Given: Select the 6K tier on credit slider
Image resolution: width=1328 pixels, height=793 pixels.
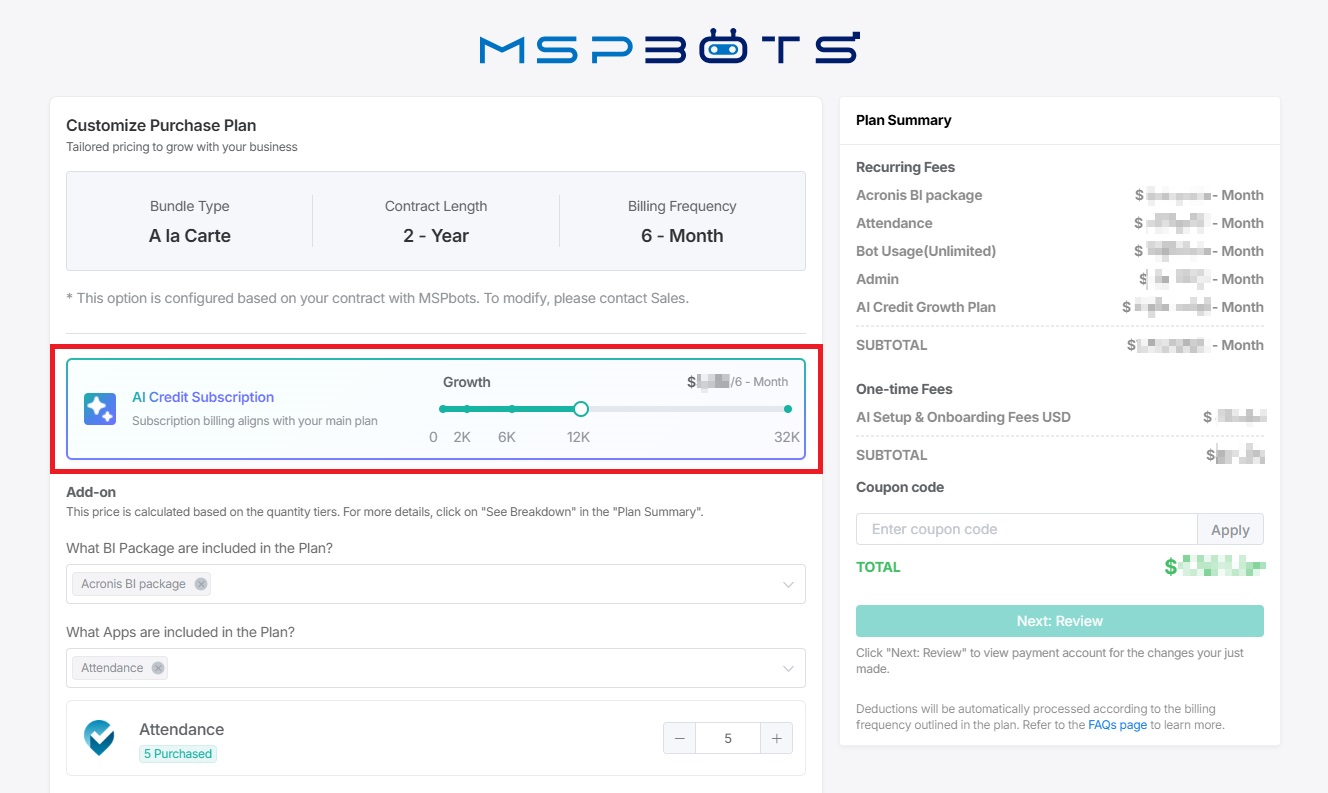Looking at the screenshot, I should click(x=512, y=409).
